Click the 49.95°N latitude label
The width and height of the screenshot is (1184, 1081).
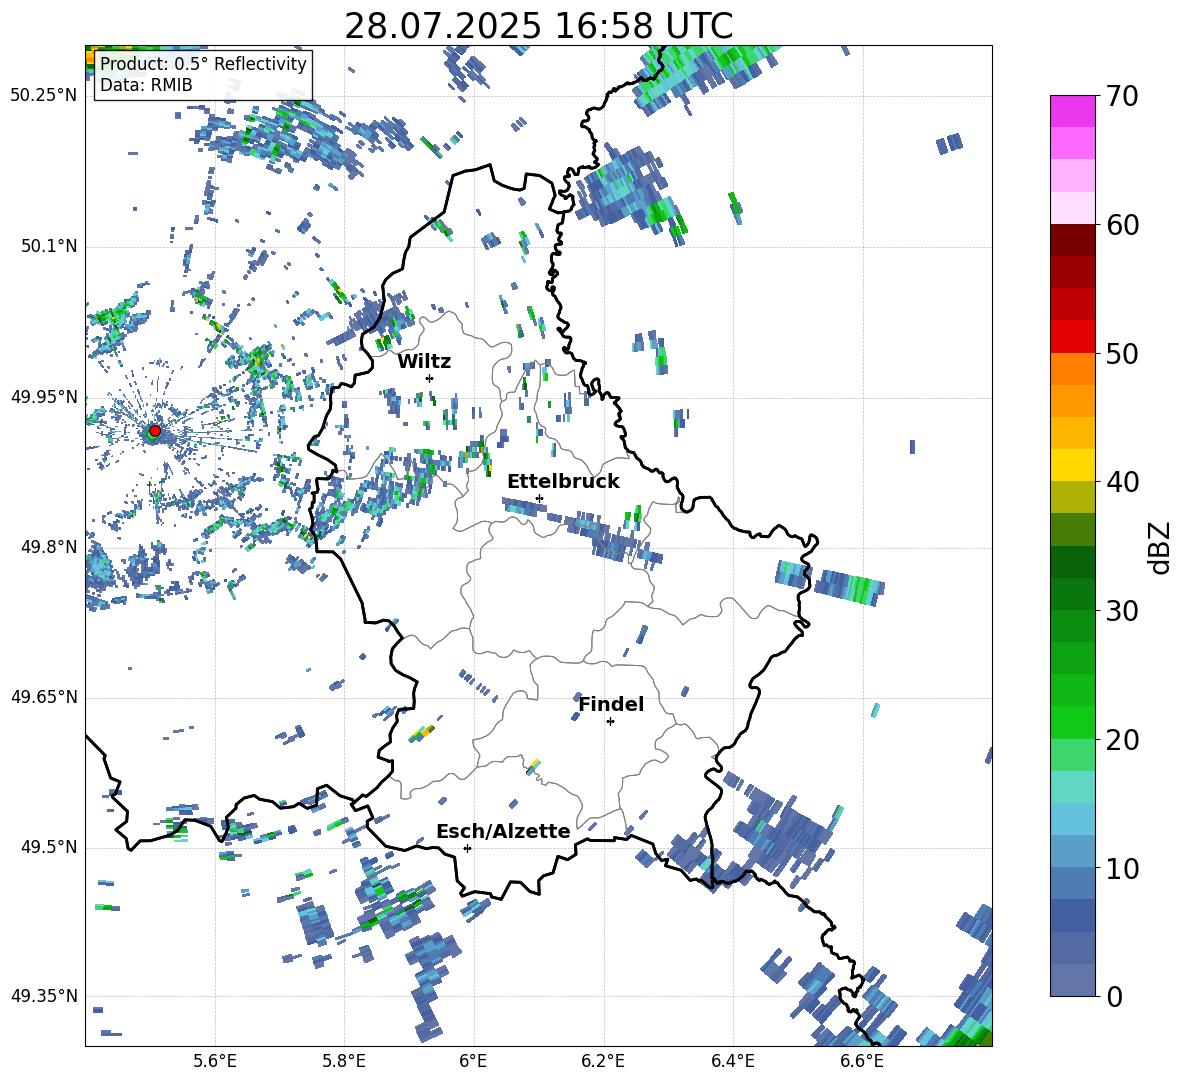(44, 397)
